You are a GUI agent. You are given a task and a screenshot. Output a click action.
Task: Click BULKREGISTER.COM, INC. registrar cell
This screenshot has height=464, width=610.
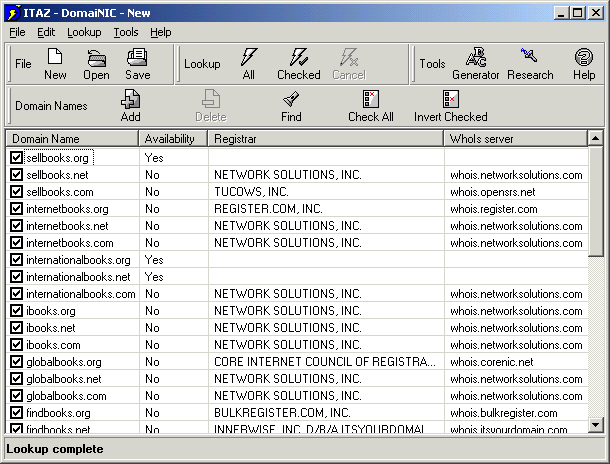[x=282, y=413]
